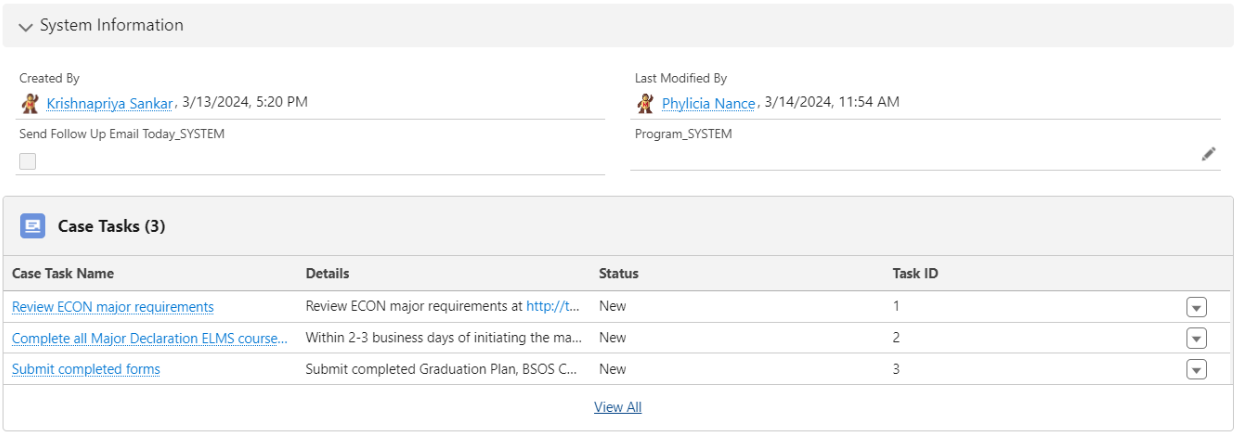The image size is (1238, 435).
Task: Open Krishnapriya Sankar's user profile link
Action: (x=110, y=103)
